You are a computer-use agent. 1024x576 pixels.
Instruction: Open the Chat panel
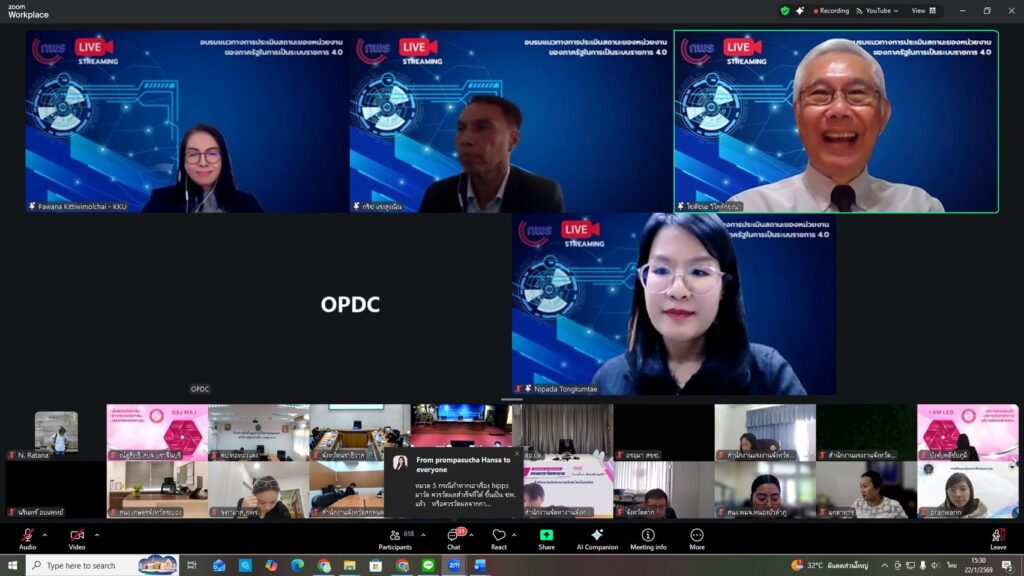click(x=453, y=538)
